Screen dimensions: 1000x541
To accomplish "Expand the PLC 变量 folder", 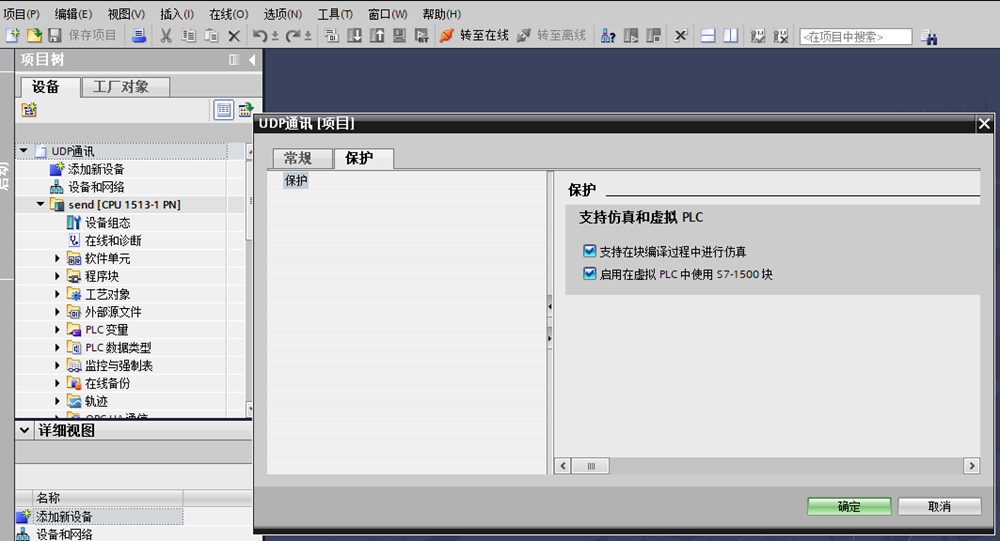I will 58,330.
